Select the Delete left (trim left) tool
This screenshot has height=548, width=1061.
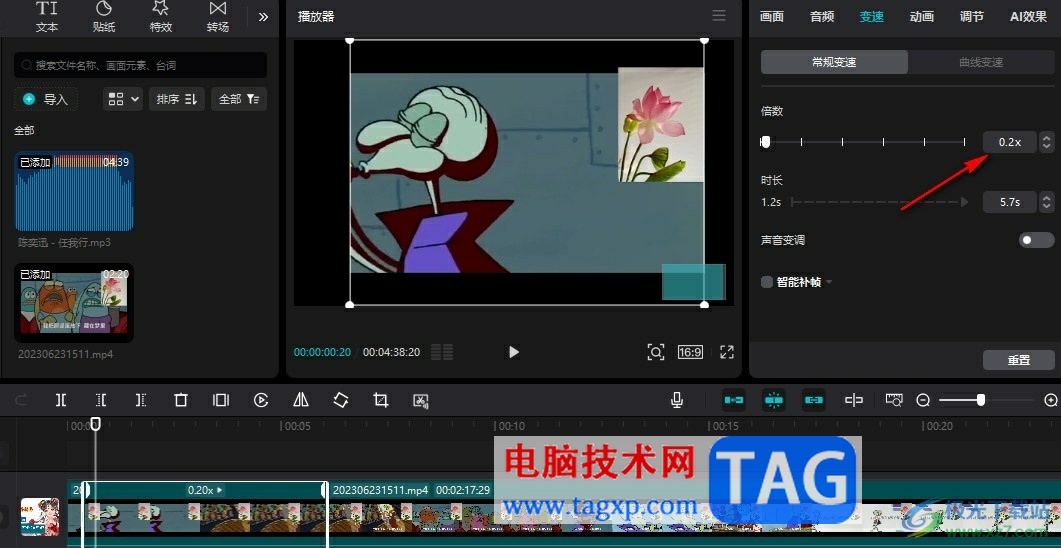pyautogui.click(x=101, y=400)
